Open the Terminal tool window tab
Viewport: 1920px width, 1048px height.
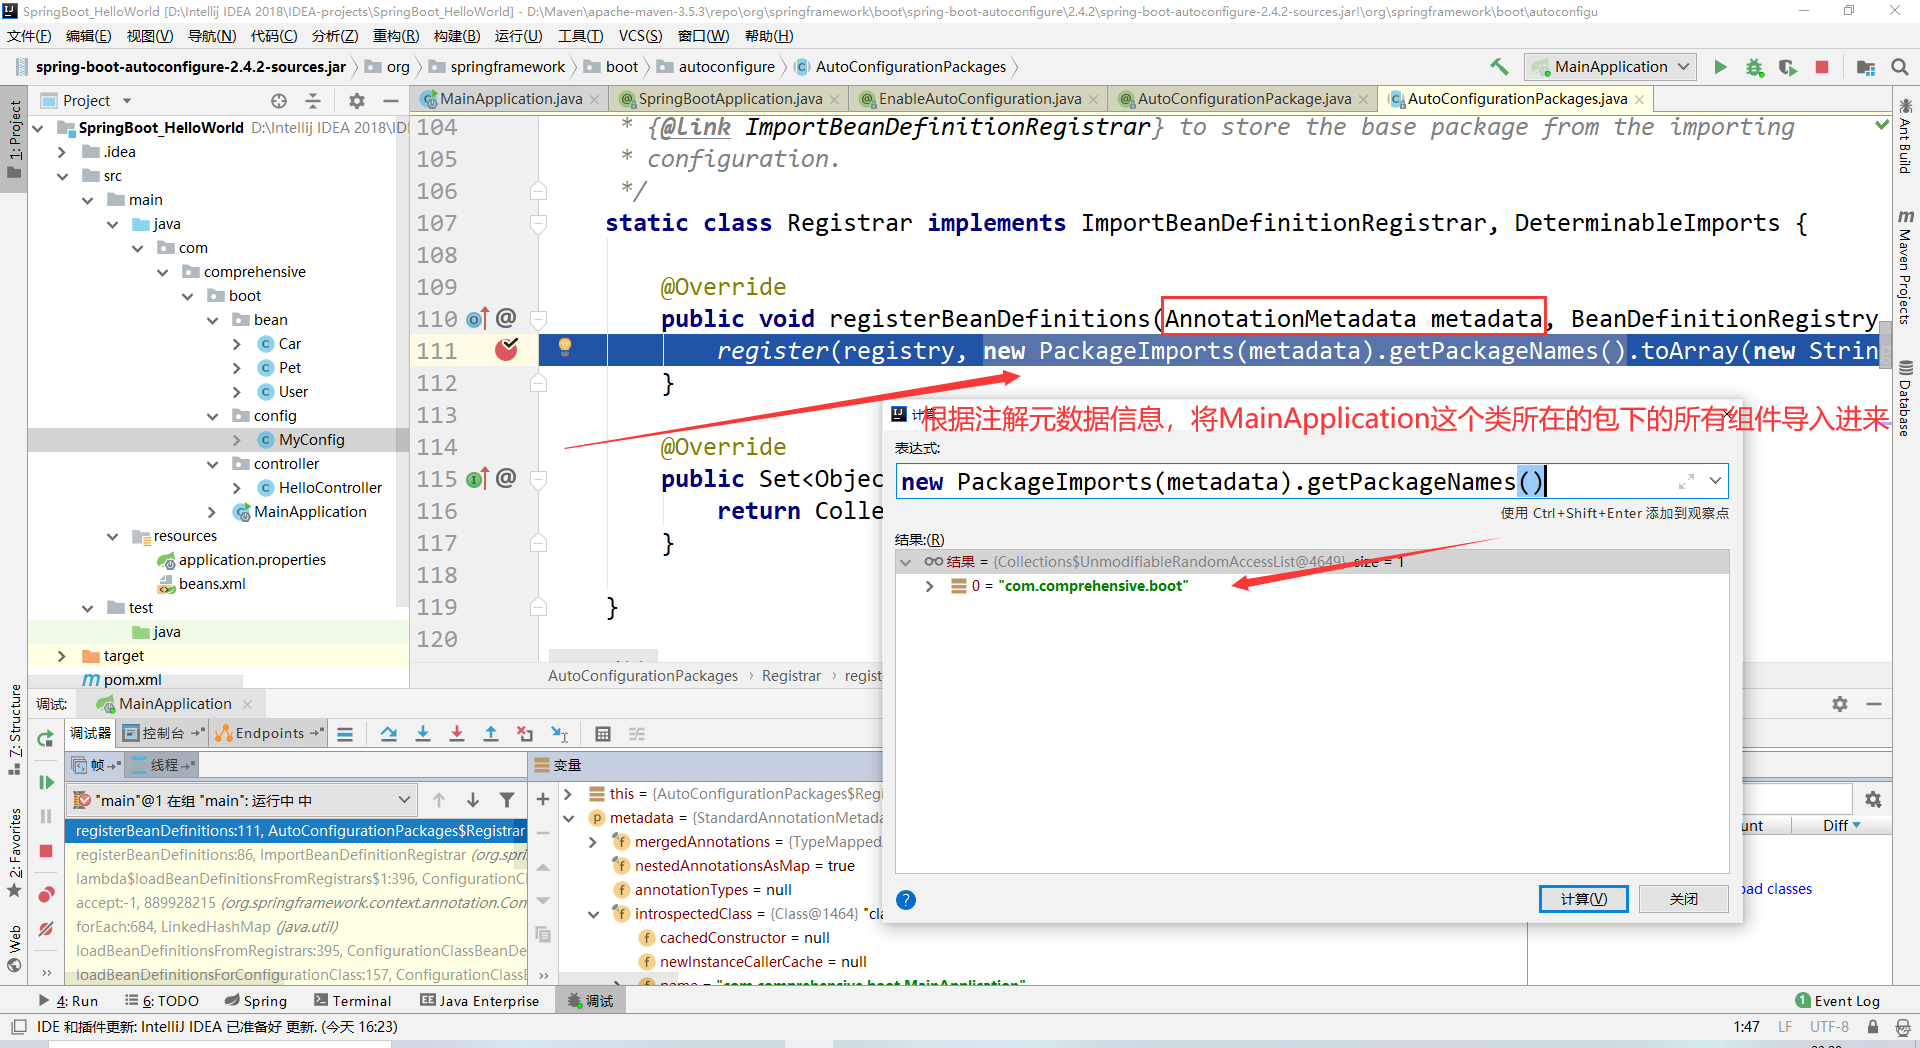coord(352,1000)
